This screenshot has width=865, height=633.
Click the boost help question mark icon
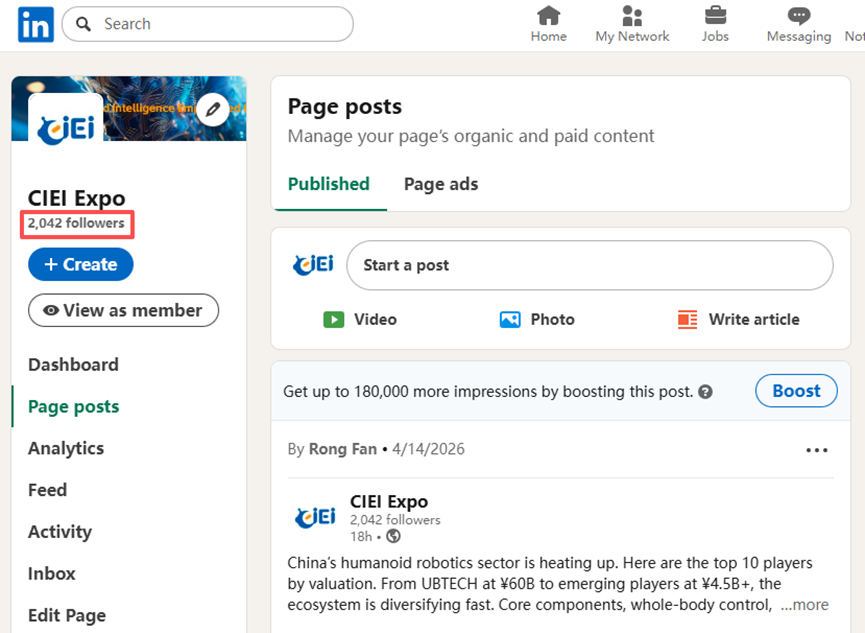706,392
